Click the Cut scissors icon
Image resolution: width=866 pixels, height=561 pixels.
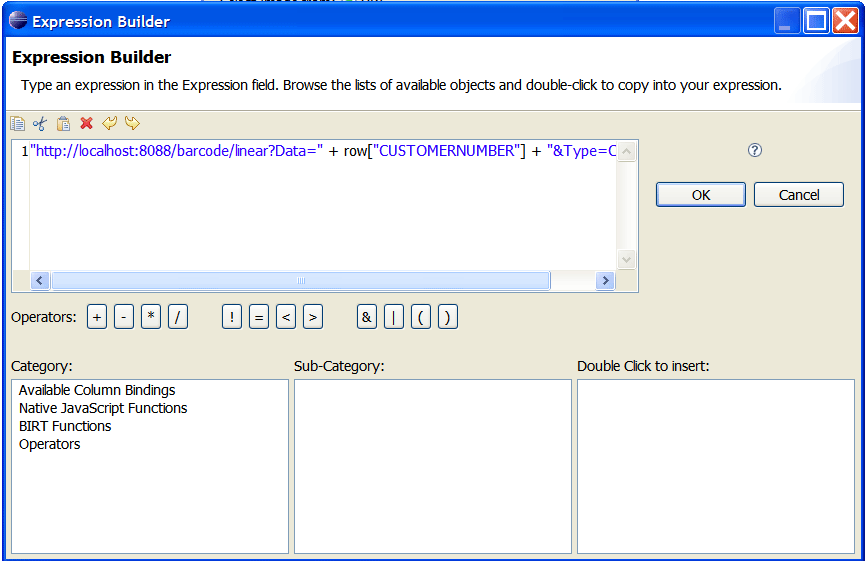pyautogui.click(x=40, y=123)
